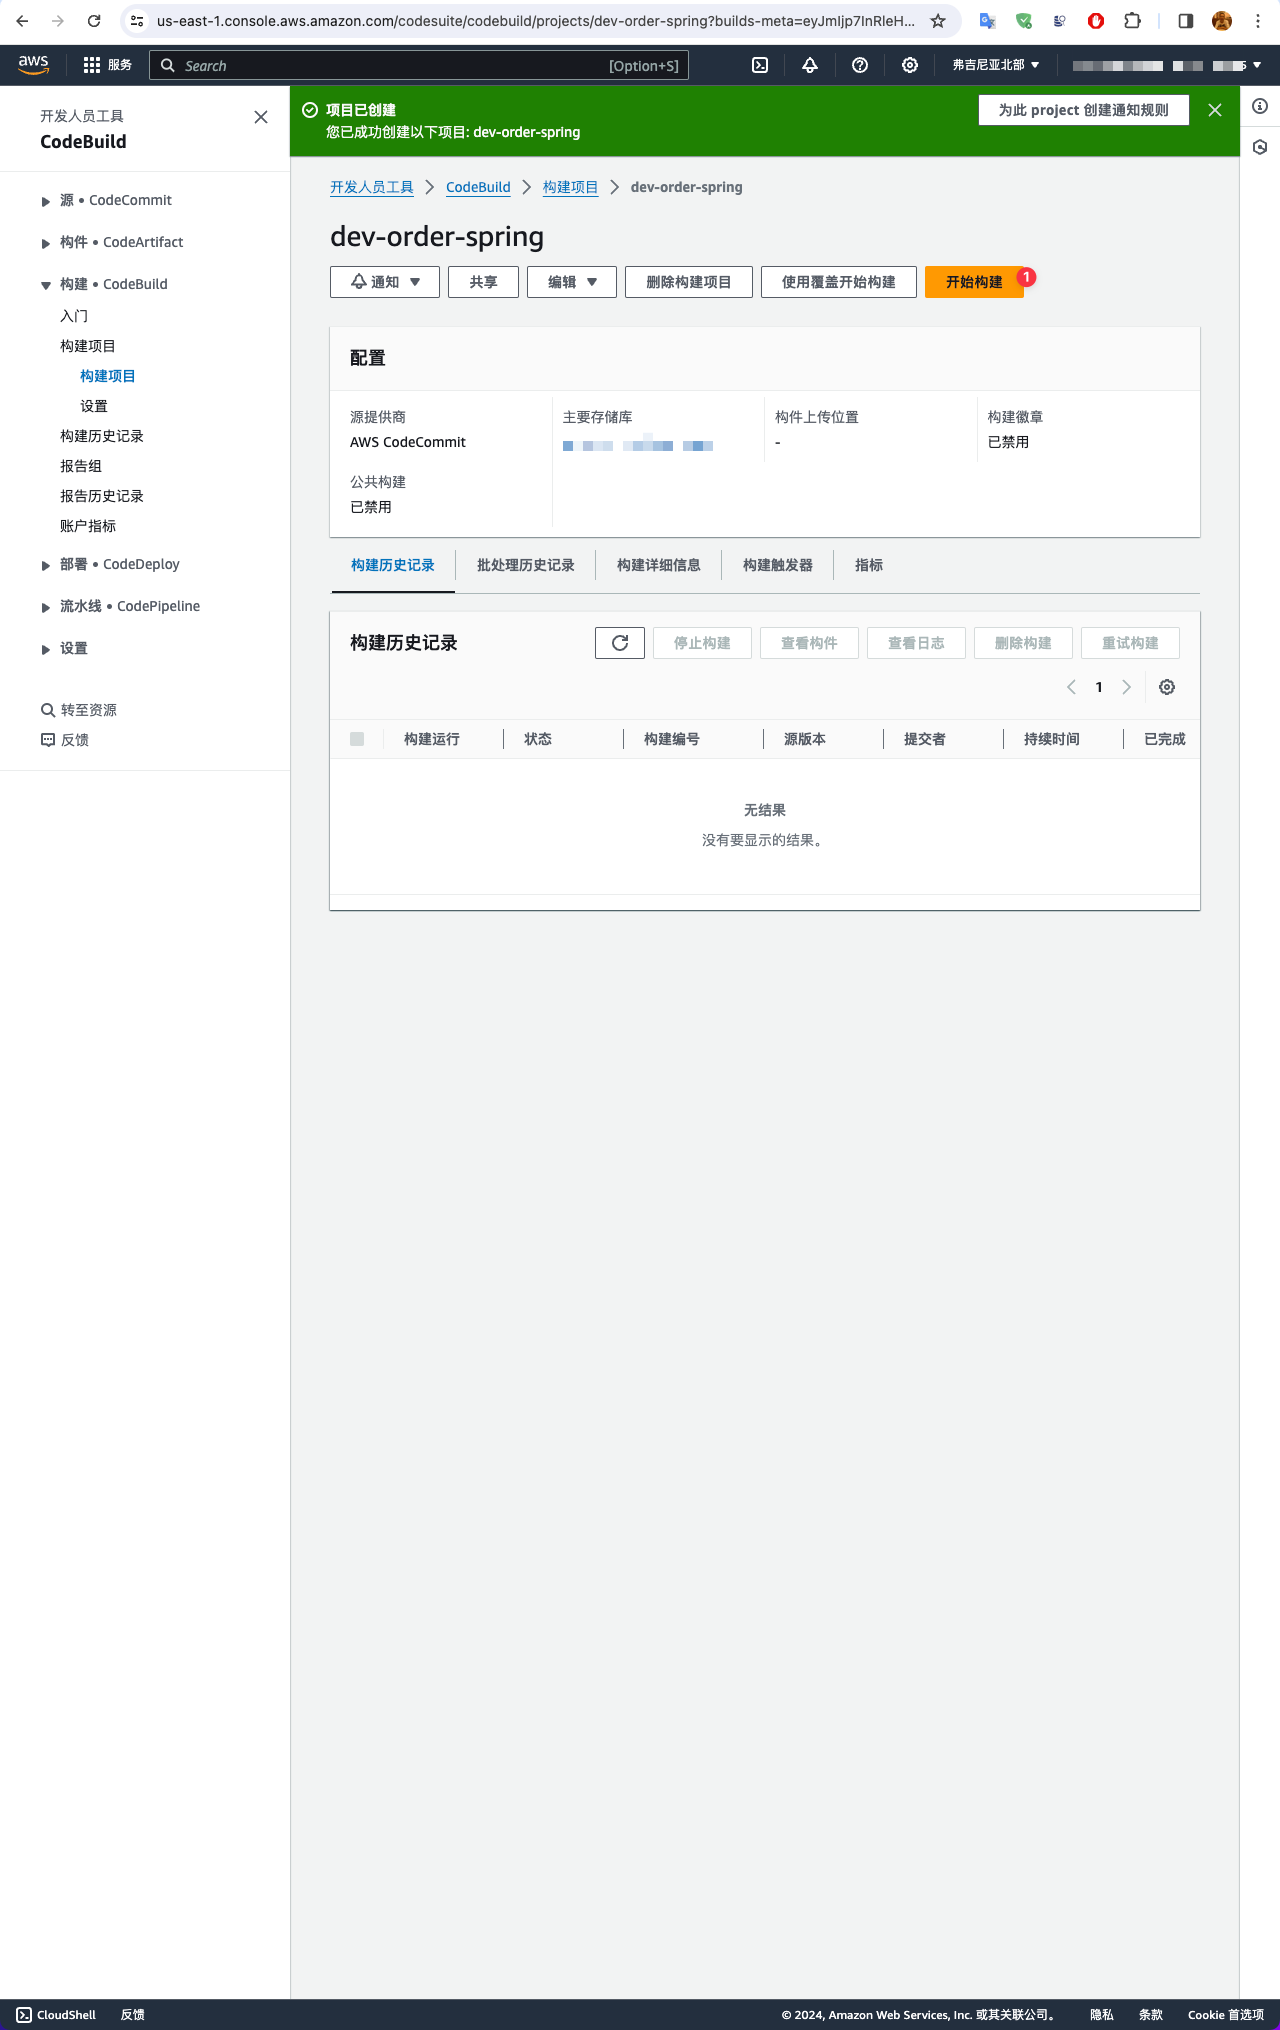Expand the 部署 • CodeDeploy section

[46, 566]
